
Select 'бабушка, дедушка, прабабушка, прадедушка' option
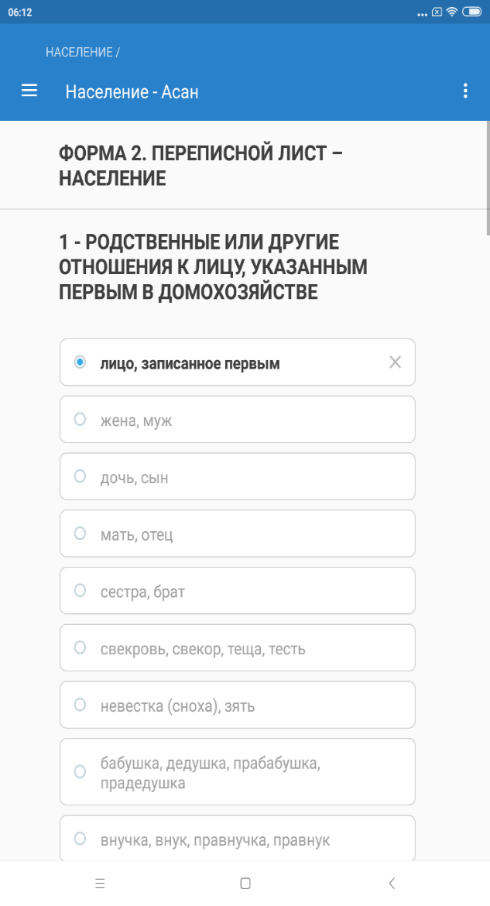click(237, 772)
